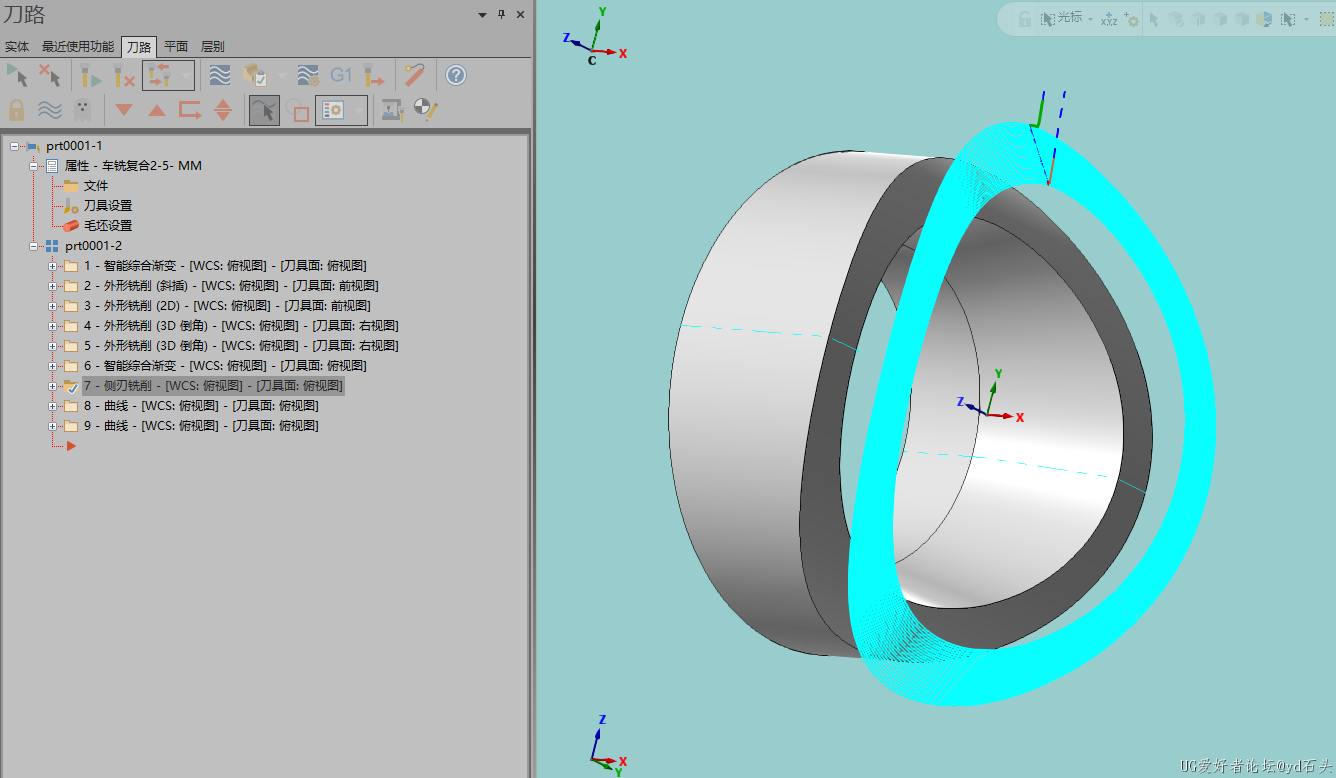This screenshot has width=1336, height=778.
Task: Click the red insert arrow in tree
Action: pyautogui.click(x=71, y=446)
